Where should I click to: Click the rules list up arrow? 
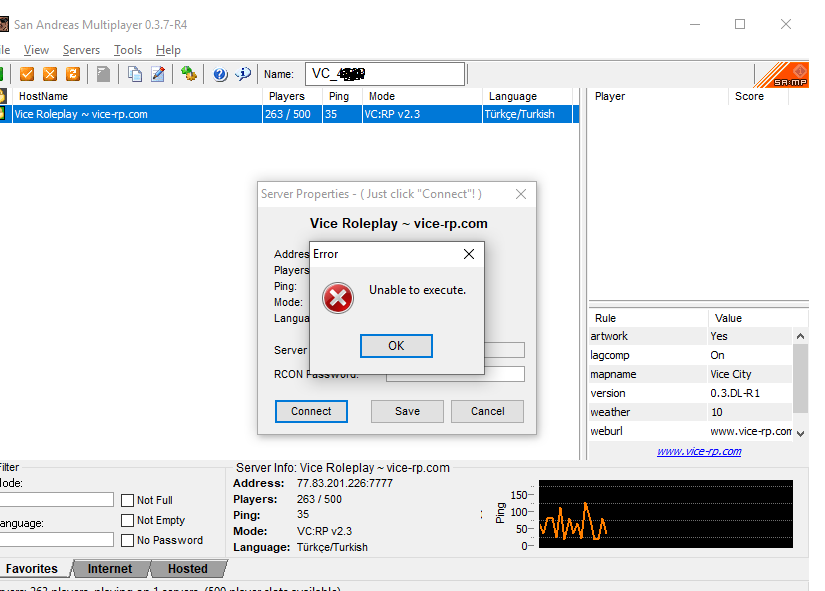[800, 336]
